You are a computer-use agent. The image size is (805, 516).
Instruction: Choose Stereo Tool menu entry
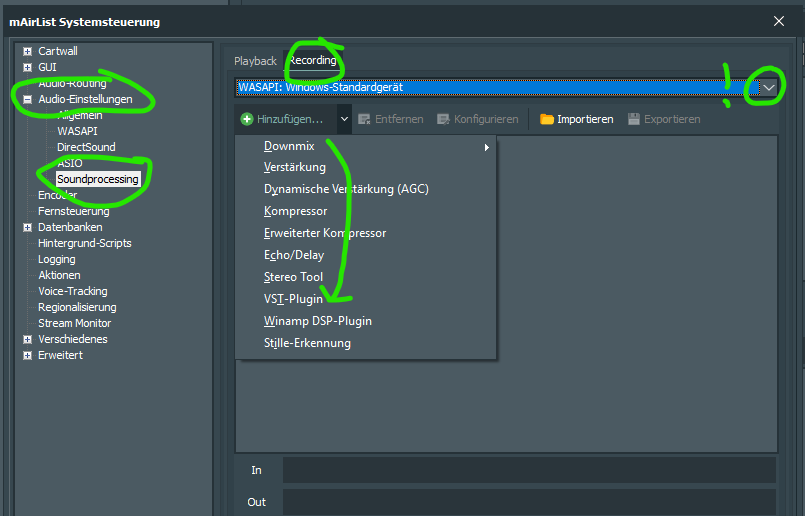(x=293, y=277)
